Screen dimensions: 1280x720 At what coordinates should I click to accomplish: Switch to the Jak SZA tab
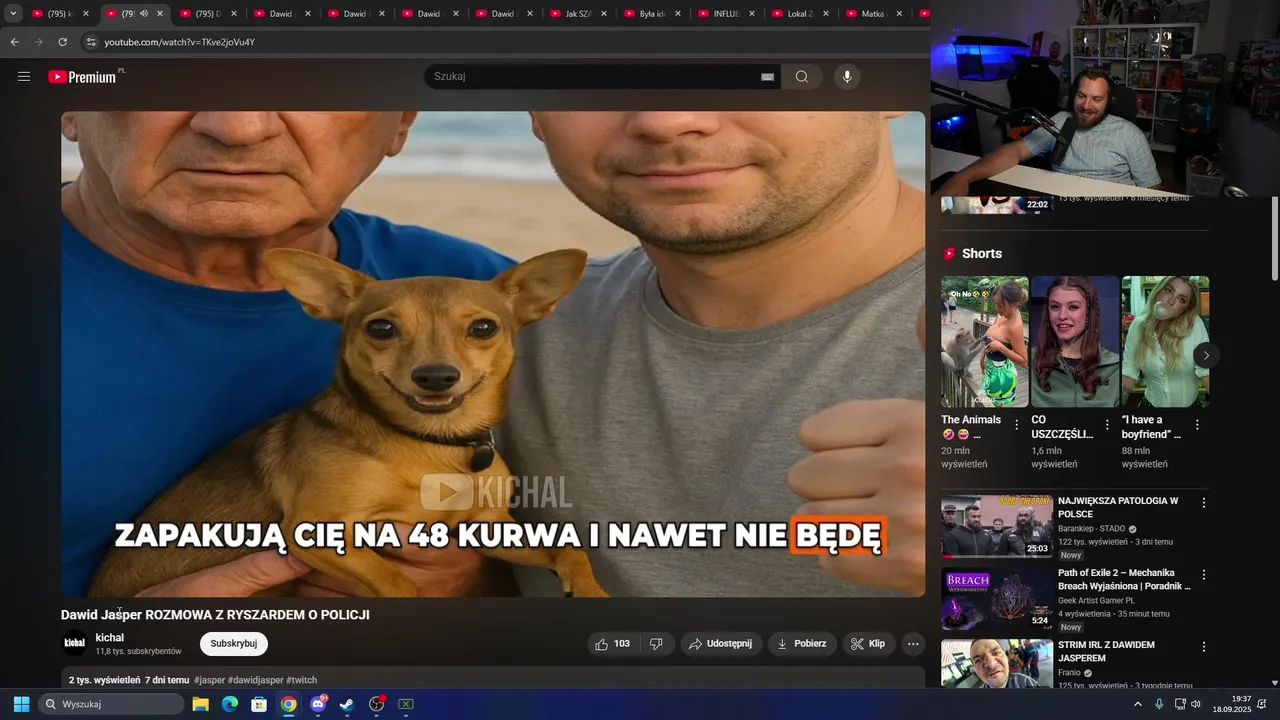coord(578,14)
